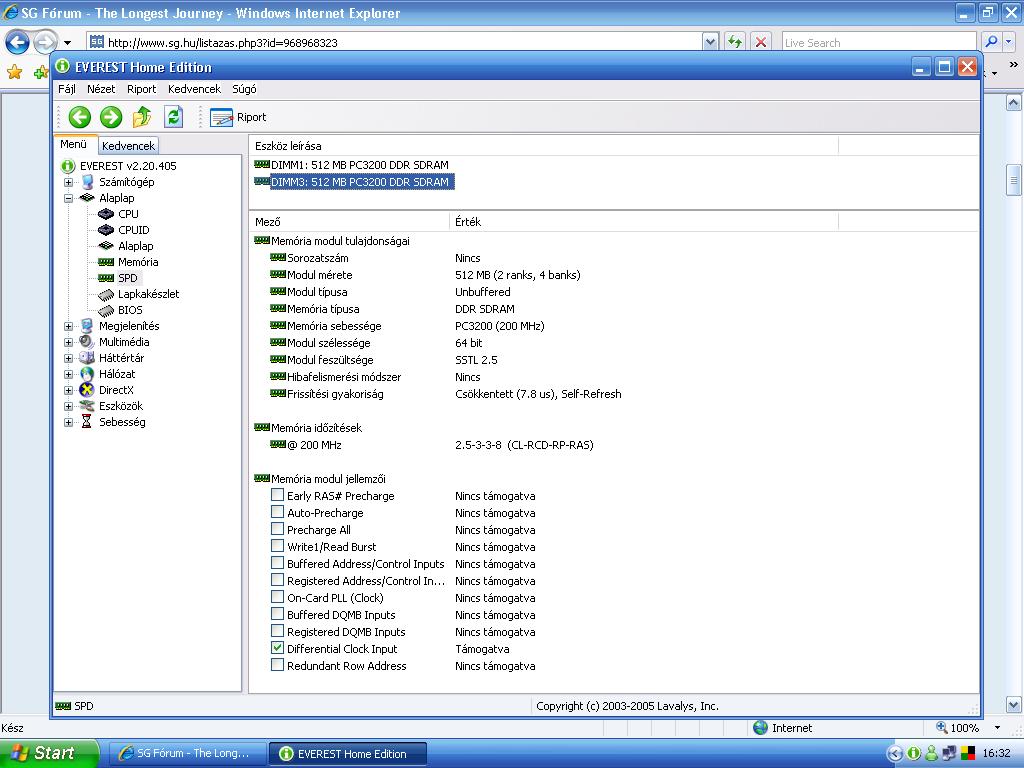The height and width of the screenshot is (768, 1024).
Task: Click the Windows Start button
Action: tap(48, 753)
